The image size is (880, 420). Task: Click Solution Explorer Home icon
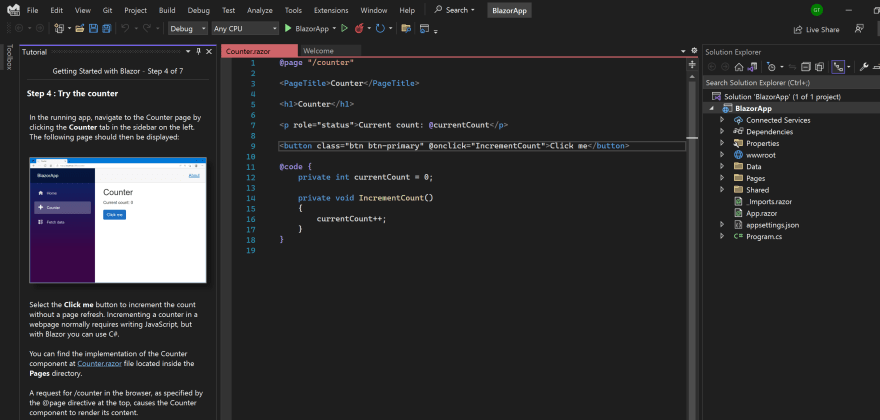tap(739, 67)
